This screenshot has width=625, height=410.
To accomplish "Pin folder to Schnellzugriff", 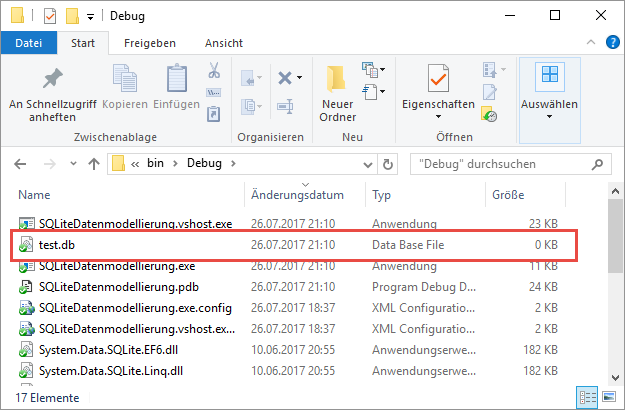I will [53, 94].
